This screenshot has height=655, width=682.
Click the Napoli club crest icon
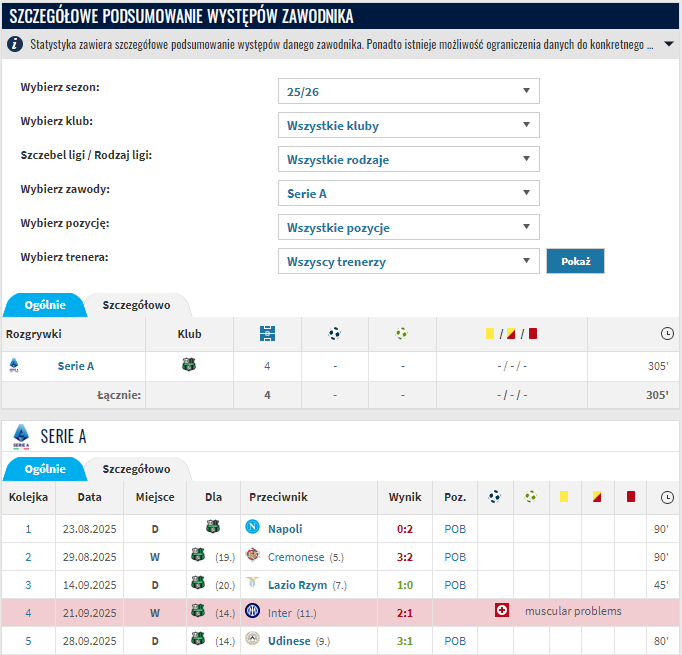(x=252, y=528)
